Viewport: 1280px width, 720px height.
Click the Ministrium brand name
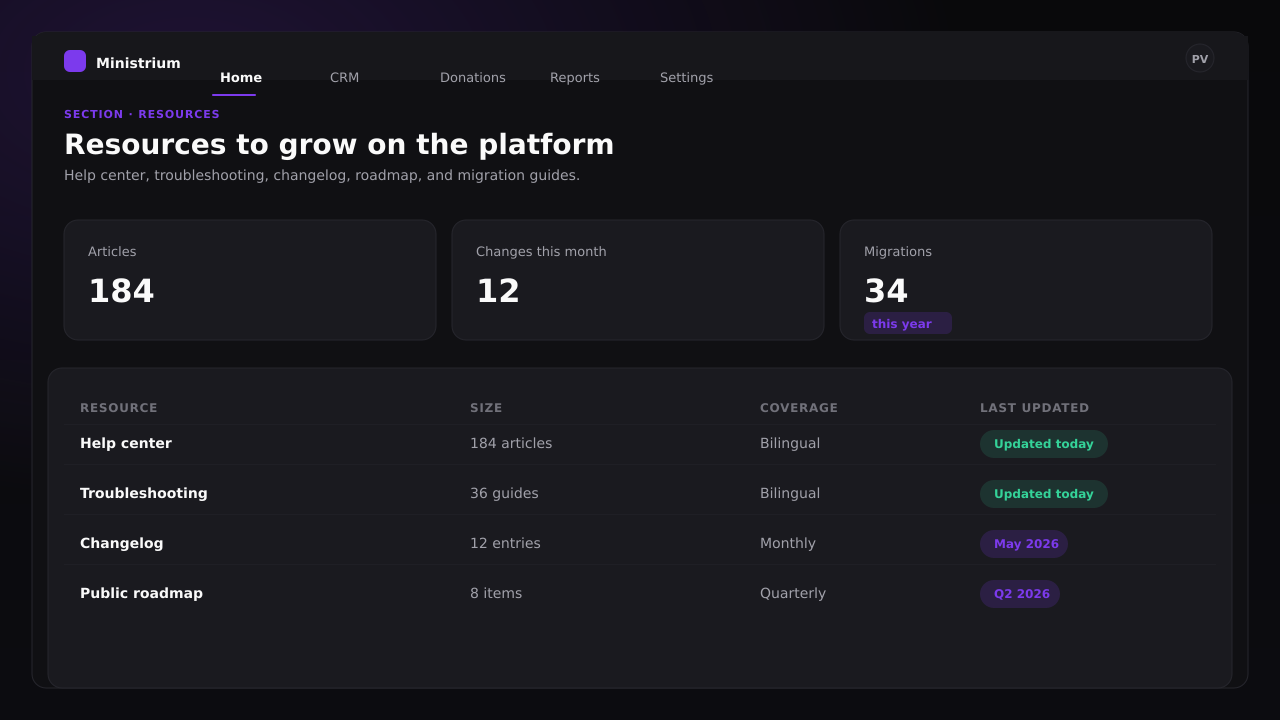click(x=138, y=63)
